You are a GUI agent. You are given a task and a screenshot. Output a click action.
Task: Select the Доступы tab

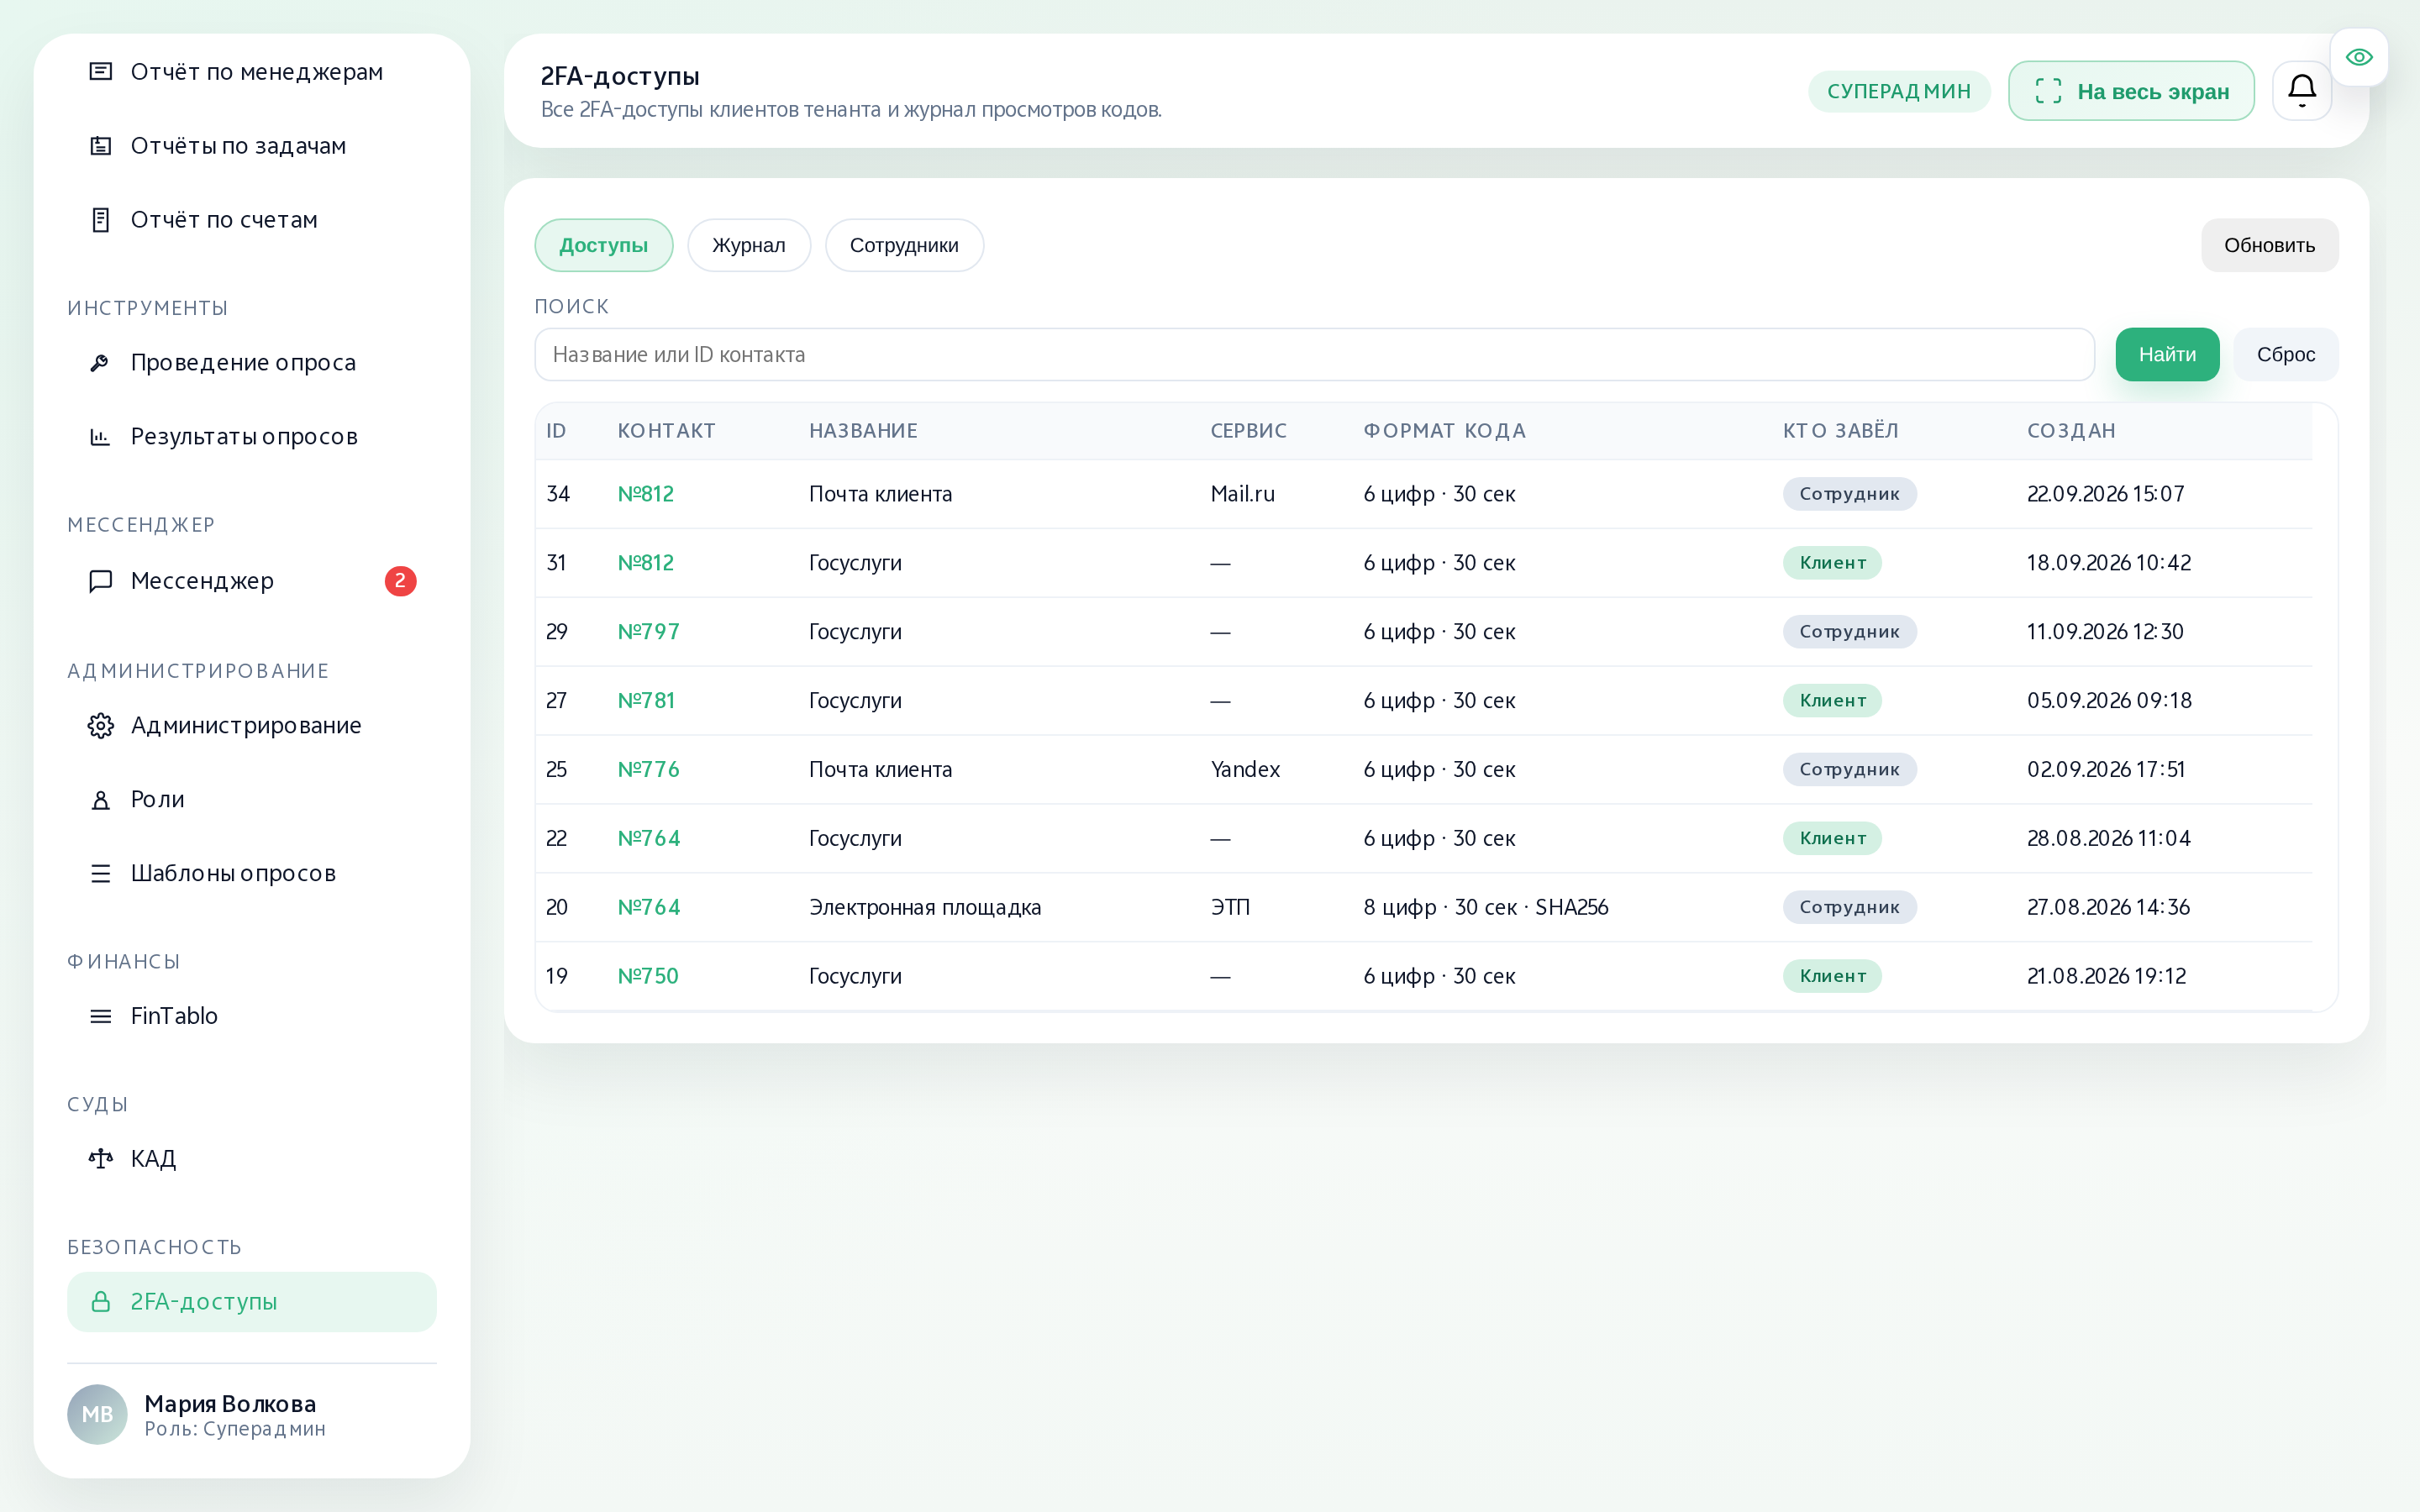pos(603,245)
